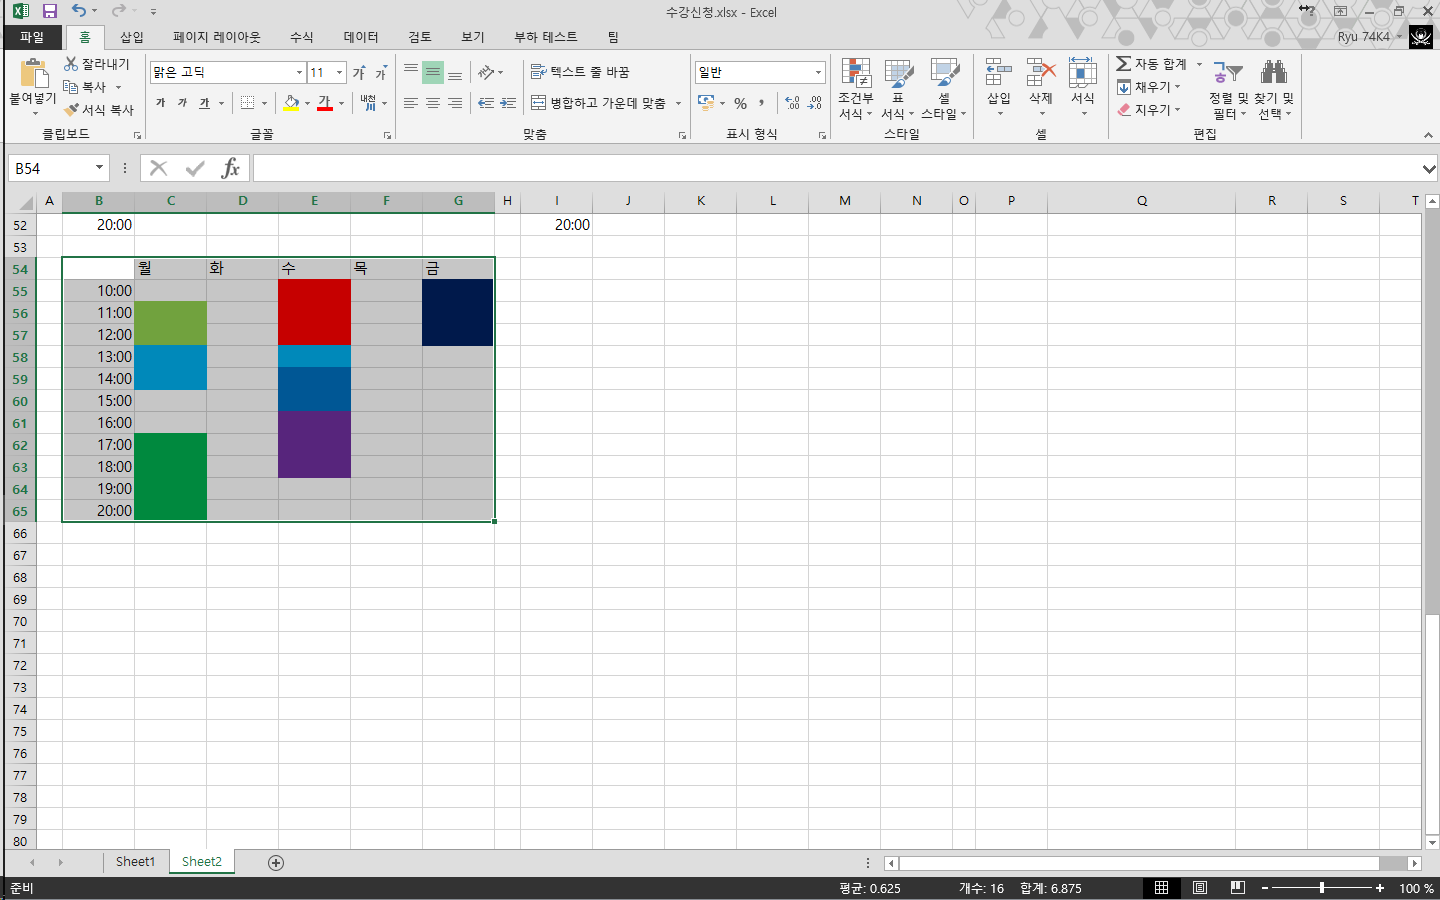Click the increase indent icon

[508, 103]
